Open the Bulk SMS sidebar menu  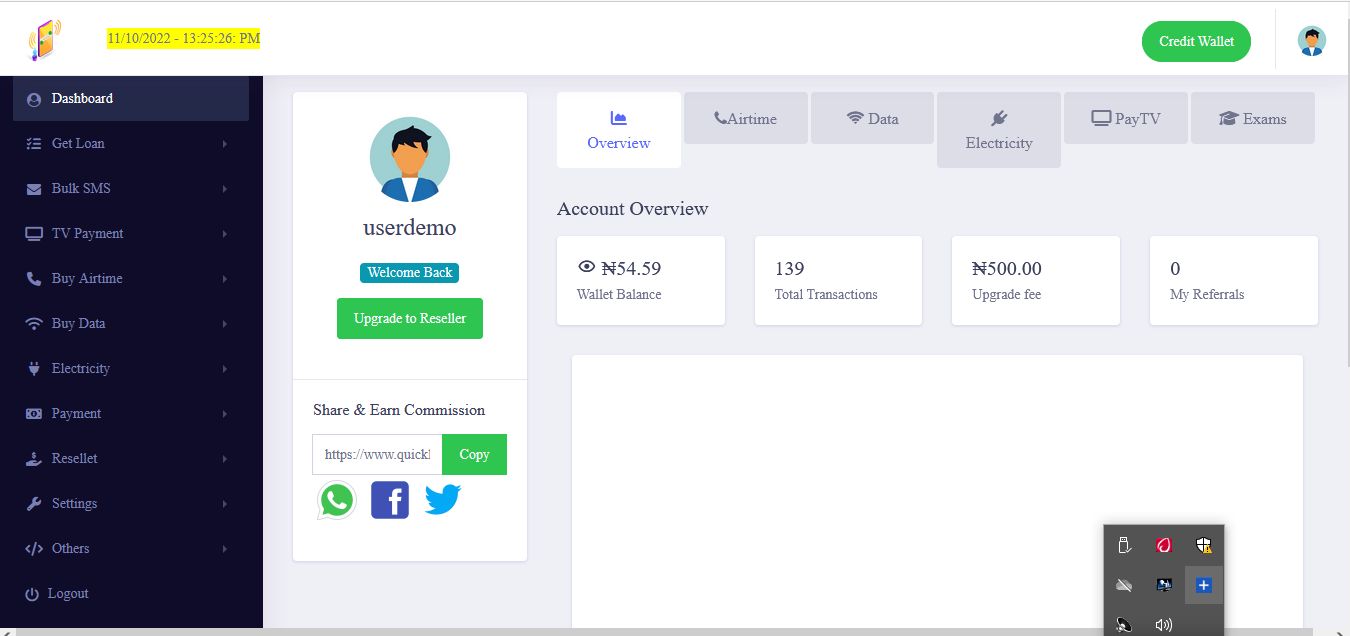tap(131, 188)
